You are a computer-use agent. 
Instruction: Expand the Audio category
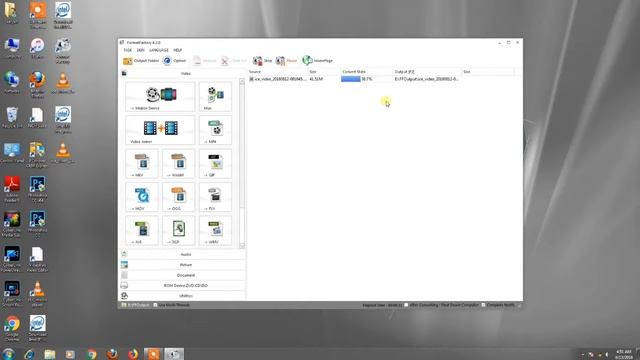pos(183,254)
